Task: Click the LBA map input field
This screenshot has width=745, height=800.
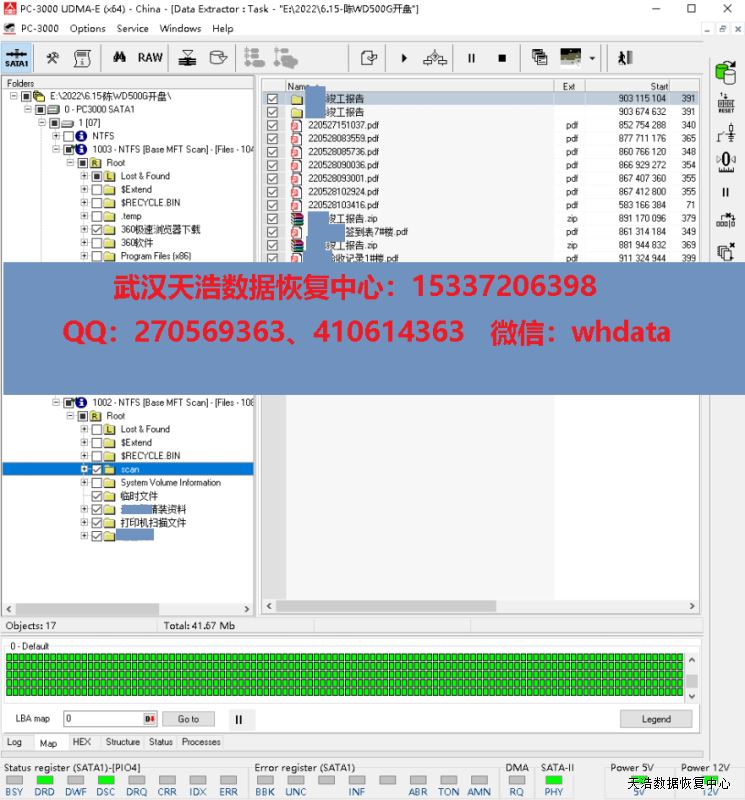Action: 103,718
